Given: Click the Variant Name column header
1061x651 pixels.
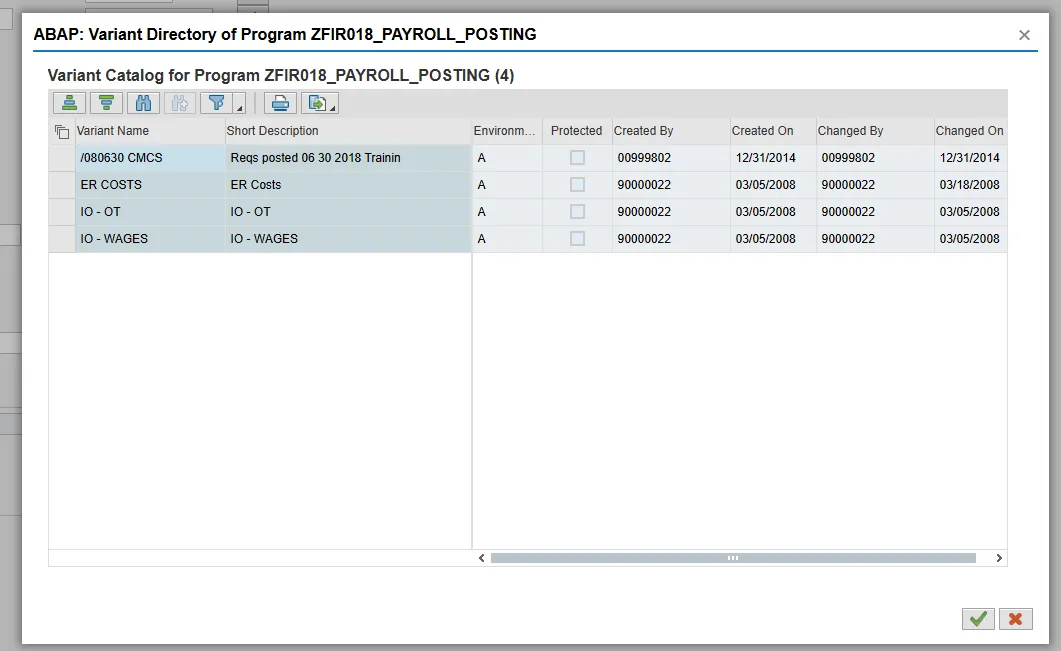Looking at the screenshot, I should pos(113,131).
